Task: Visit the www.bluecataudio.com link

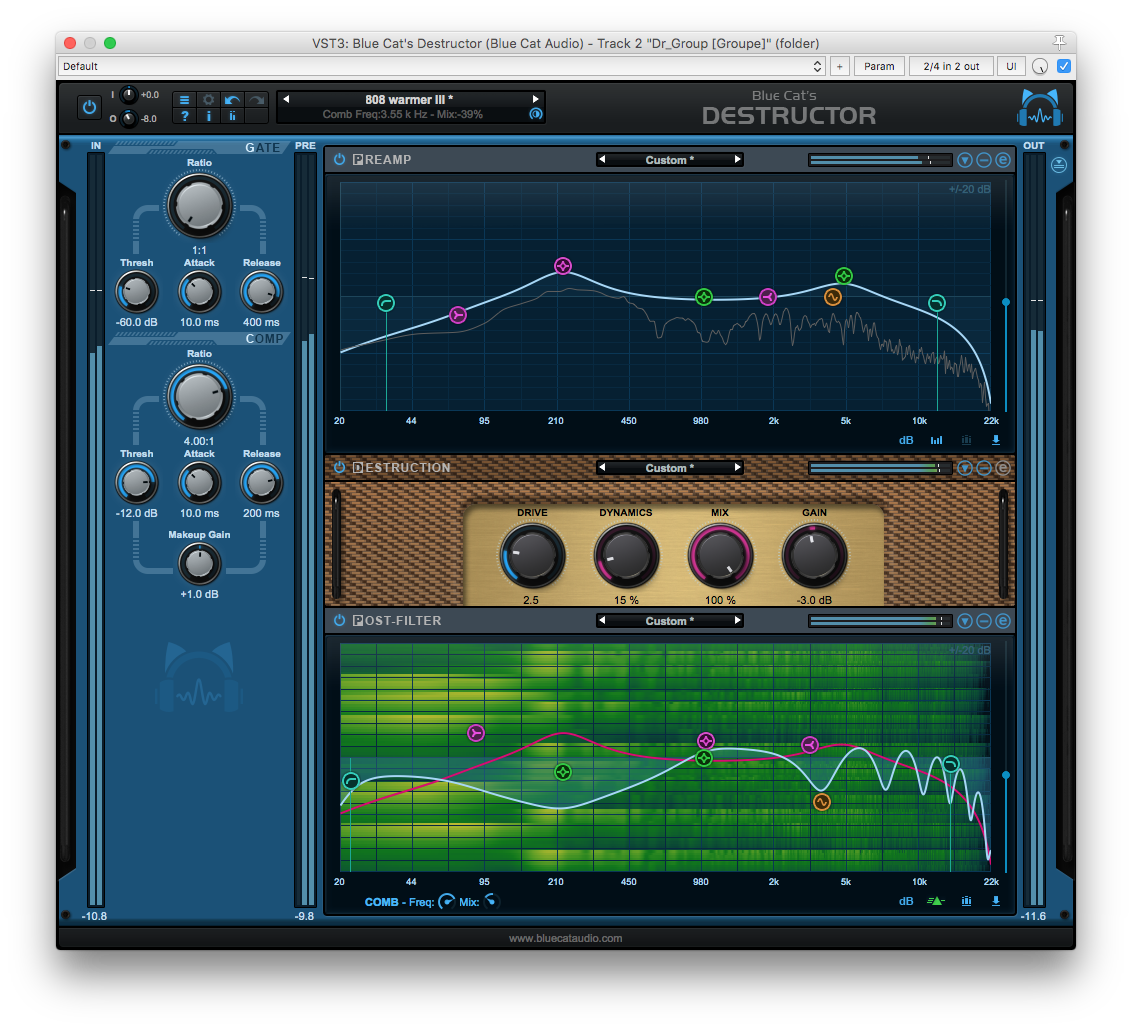Action: (566, 938)
